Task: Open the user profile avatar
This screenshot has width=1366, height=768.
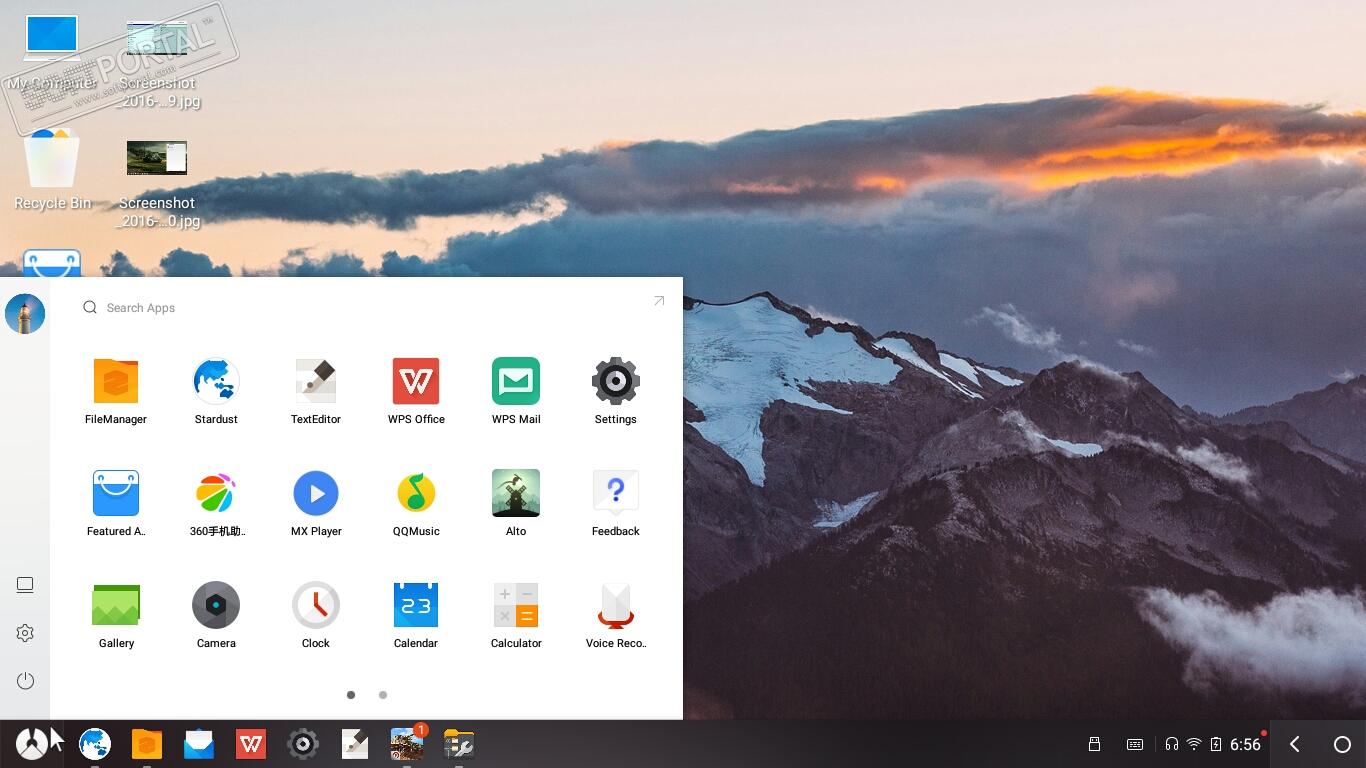Action: pos(25,314)
